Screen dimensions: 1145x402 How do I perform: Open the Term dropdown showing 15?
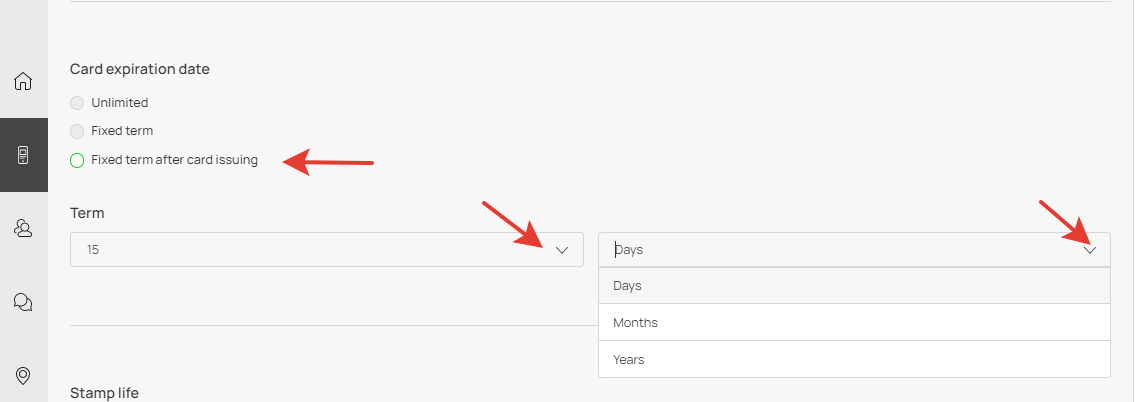[300, 250]
